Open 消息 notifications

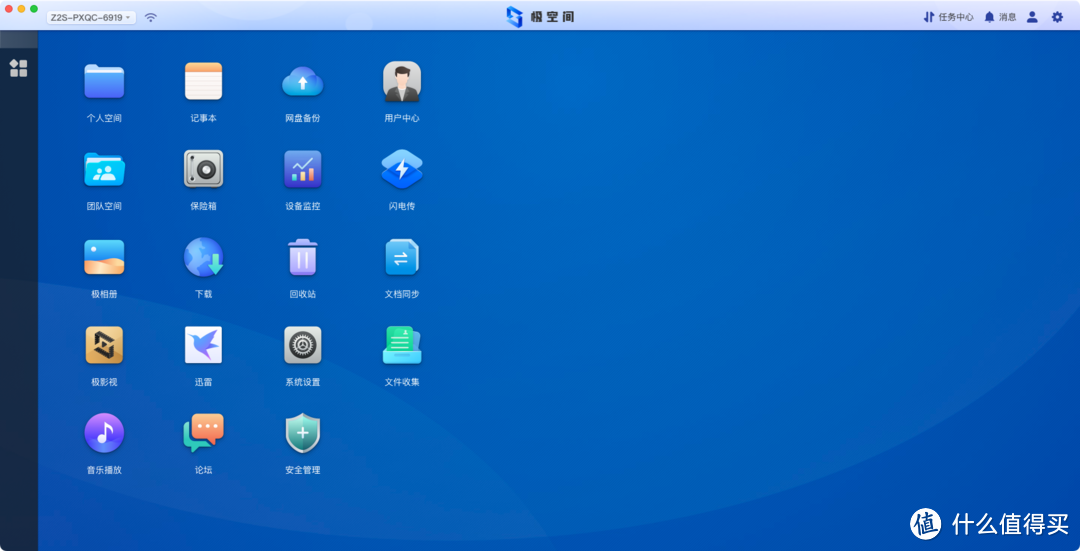[1000, 17]
